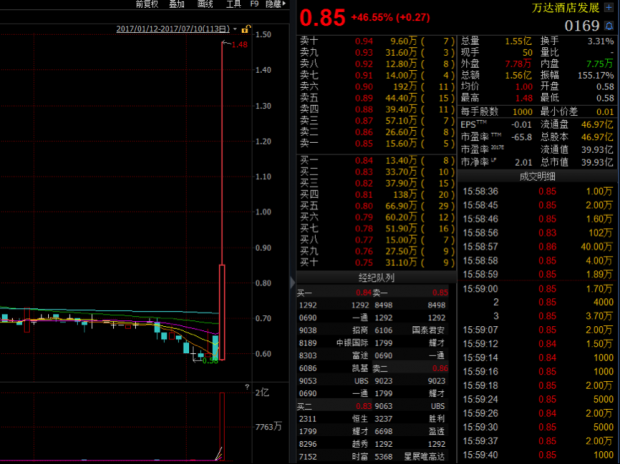Click the tall red latest candlestick body
This screenshot has height=464, width=620.
[x=222, y=312]
